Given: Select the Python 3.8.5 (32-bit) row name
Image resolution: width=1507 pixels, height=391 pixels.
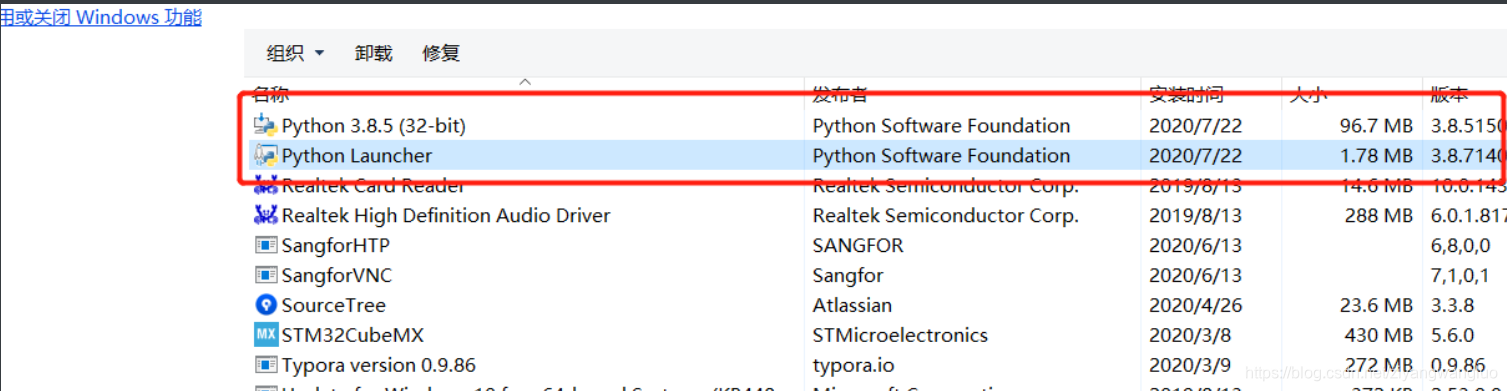Looking at the screenshot, I should 374,125.
